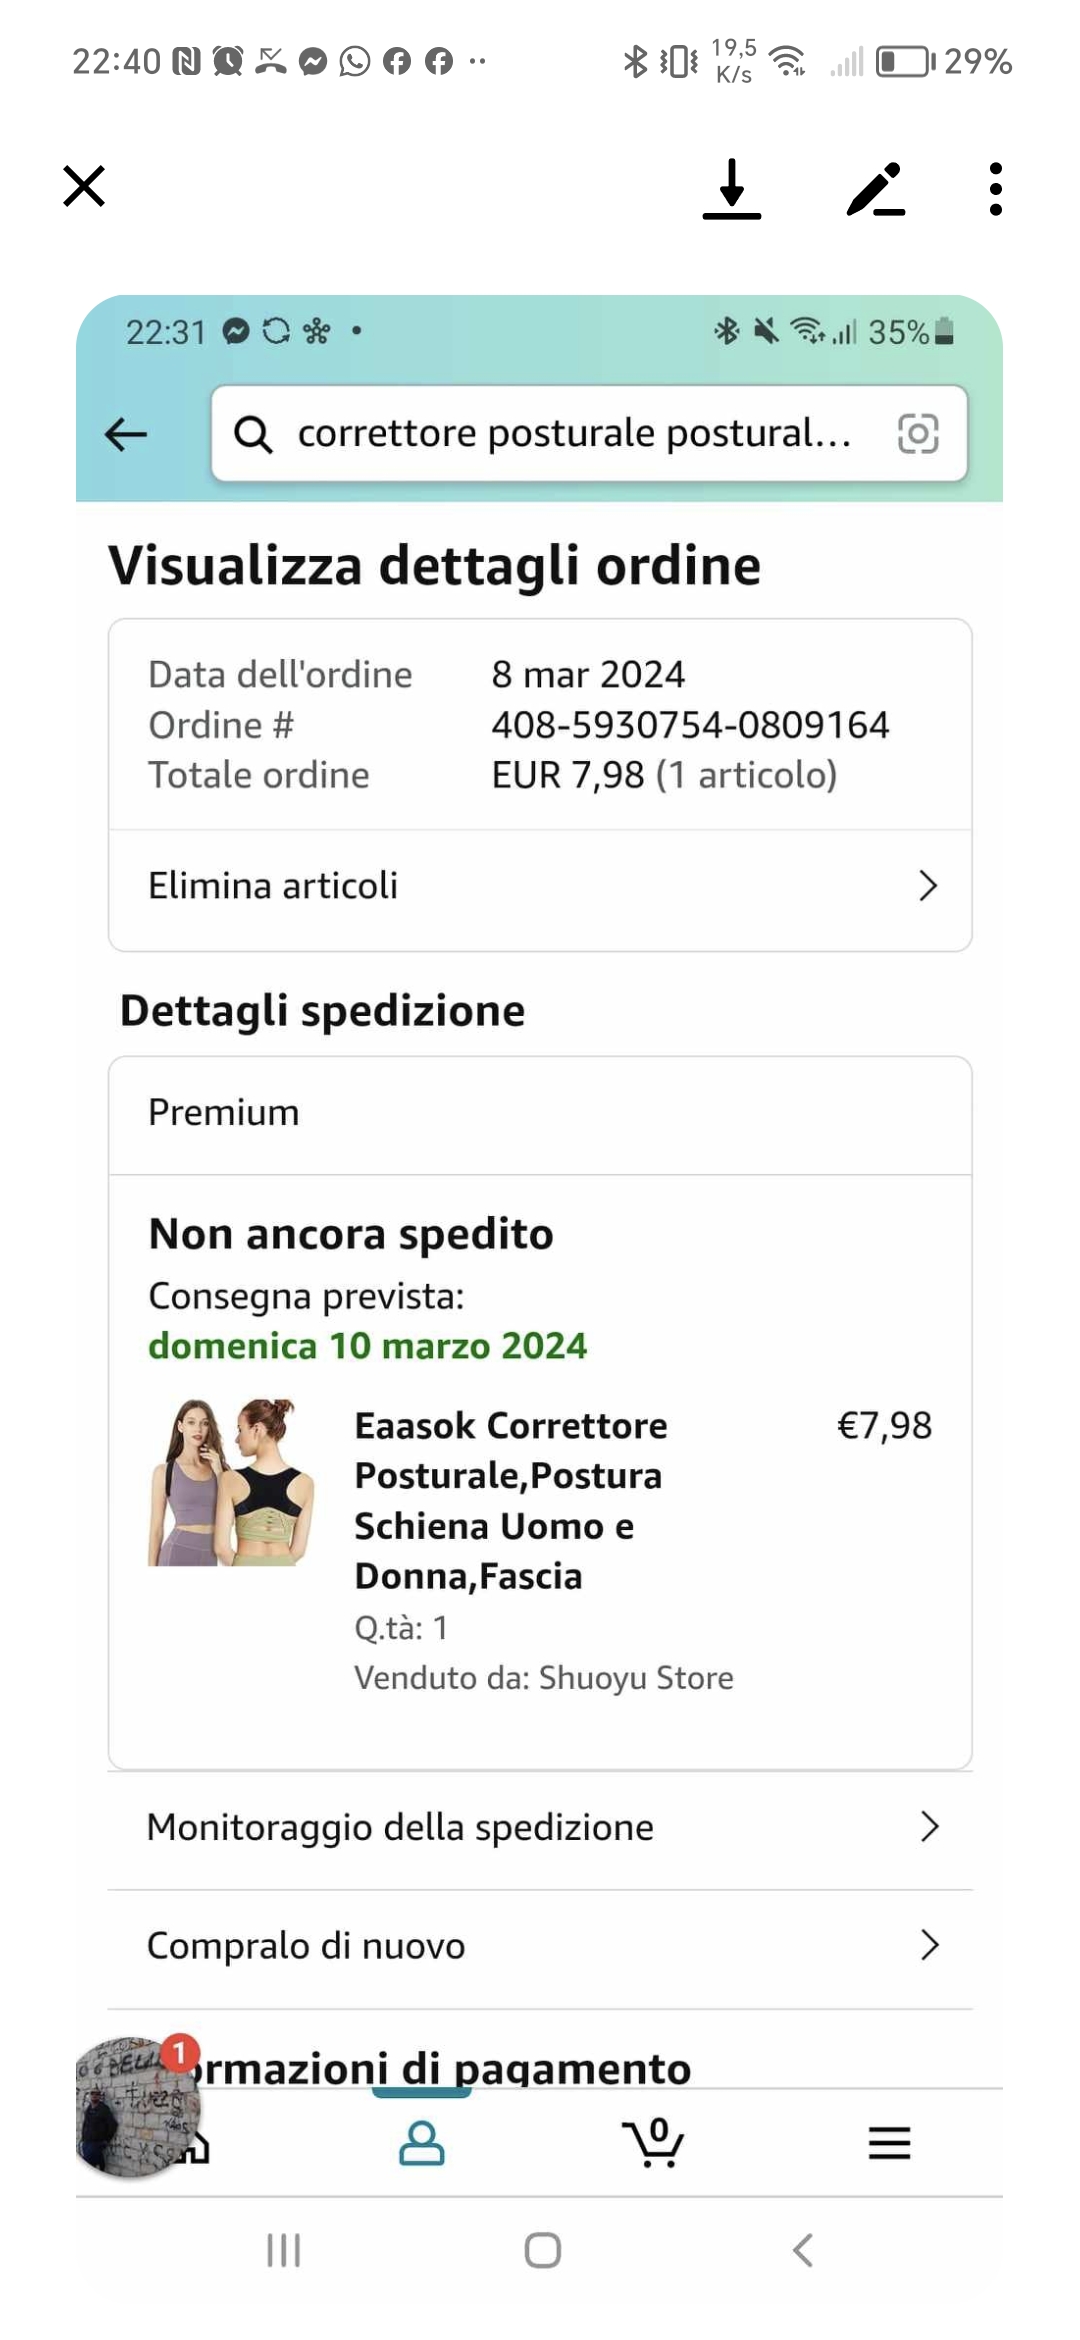Viewport: 1080px width, 2340px height.
Task: Switch to the account profile tab
Action: (x=422, y=2142)
